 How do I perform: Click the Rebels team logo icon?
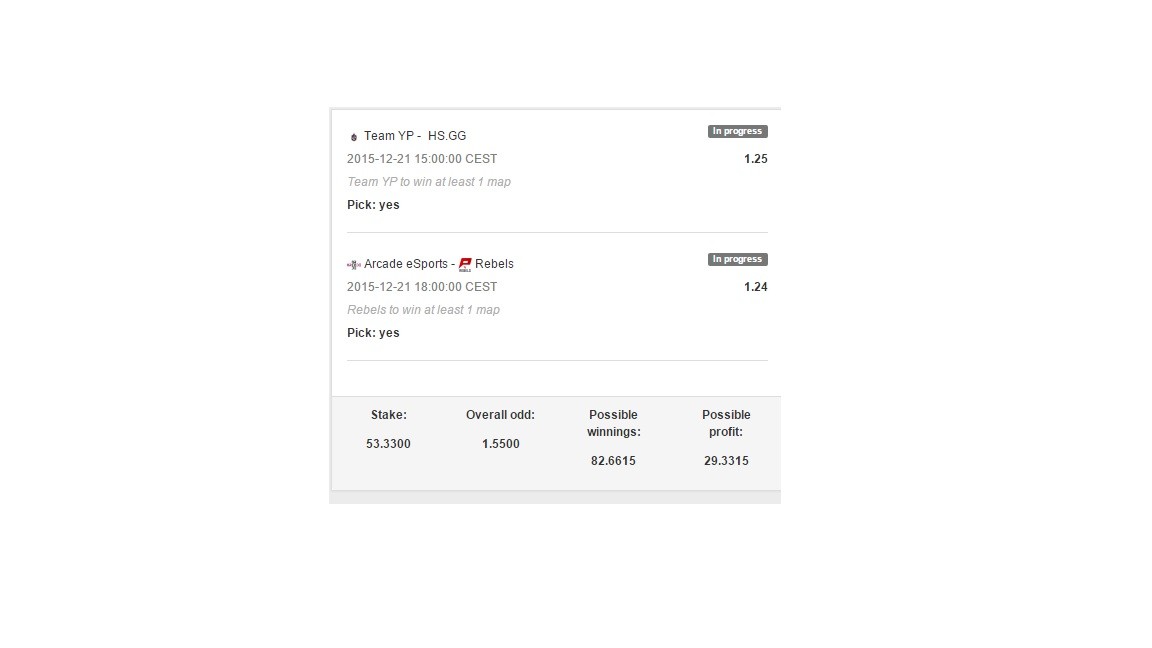[464, 264]
